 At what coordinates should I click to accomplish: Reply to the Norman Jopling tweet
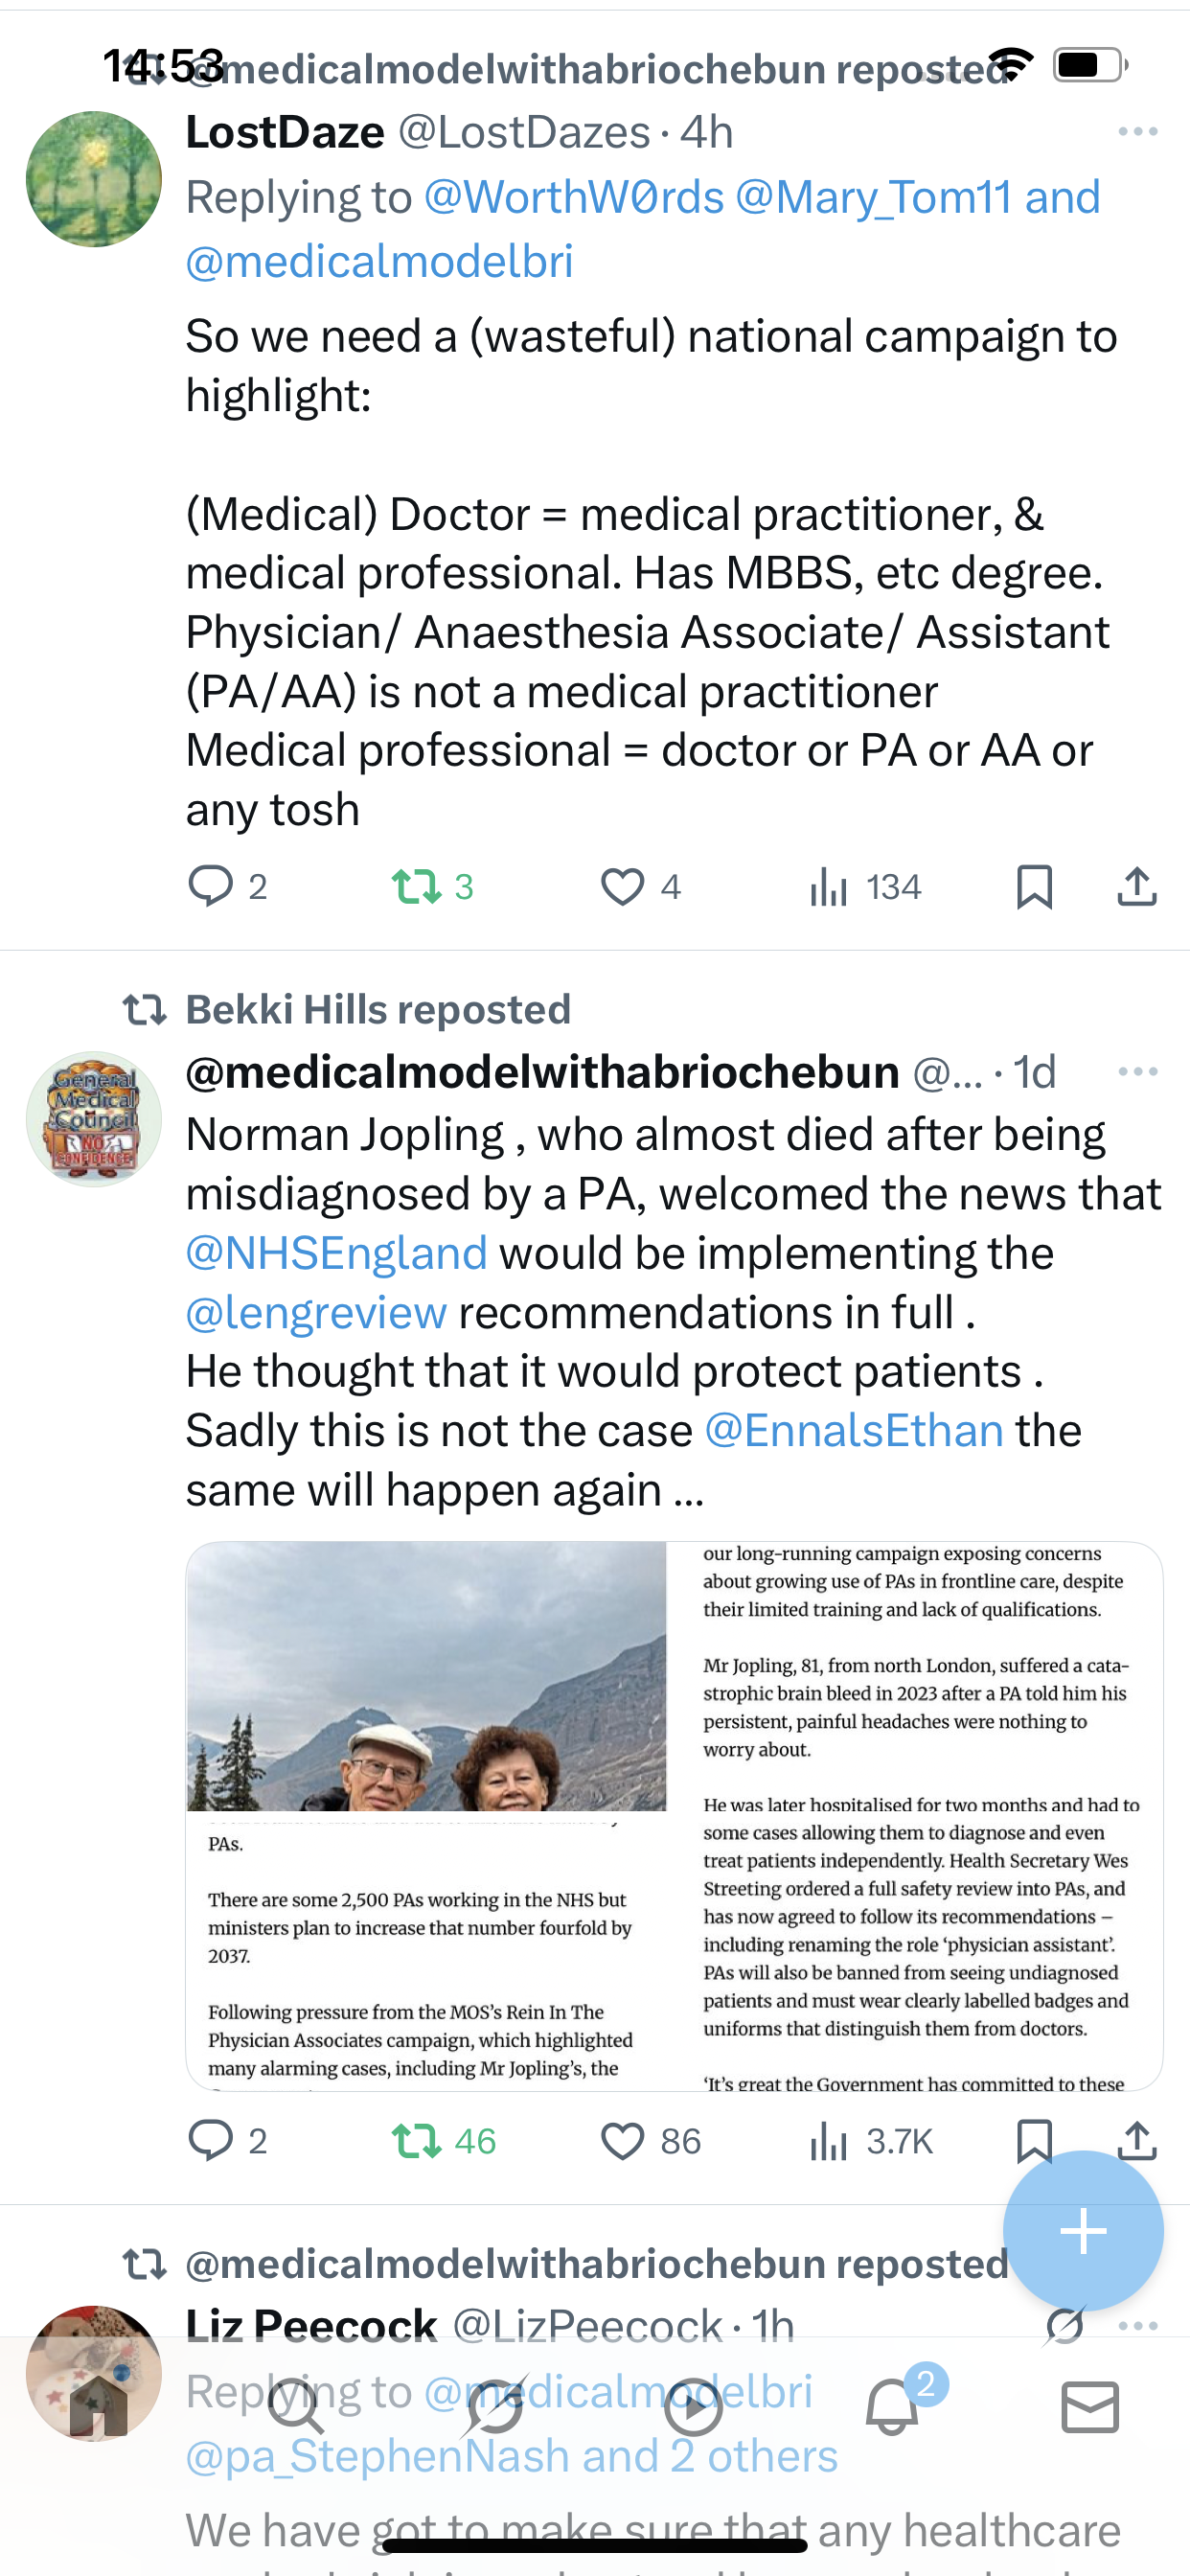(x=210, y=2141)
